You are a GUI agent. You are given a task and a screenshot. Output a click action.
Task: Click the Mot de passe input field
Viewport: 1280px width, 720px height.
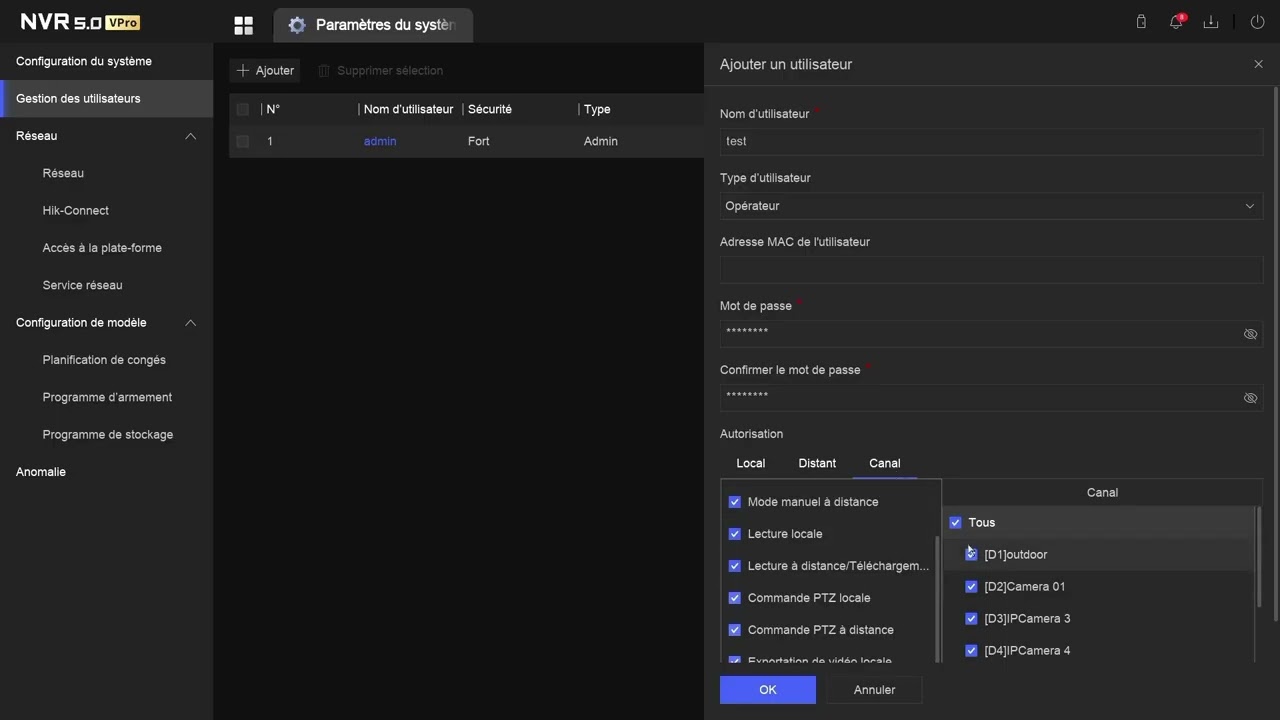coord(991,334)
